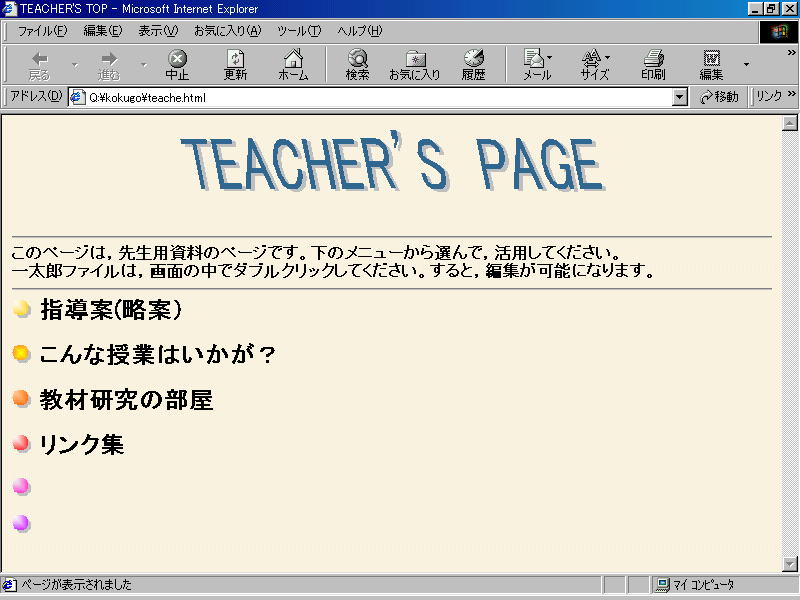Click the status text ページが表示されました
Image resolution: width=800 pixels, height=600 pixels.
pos(76,585)
